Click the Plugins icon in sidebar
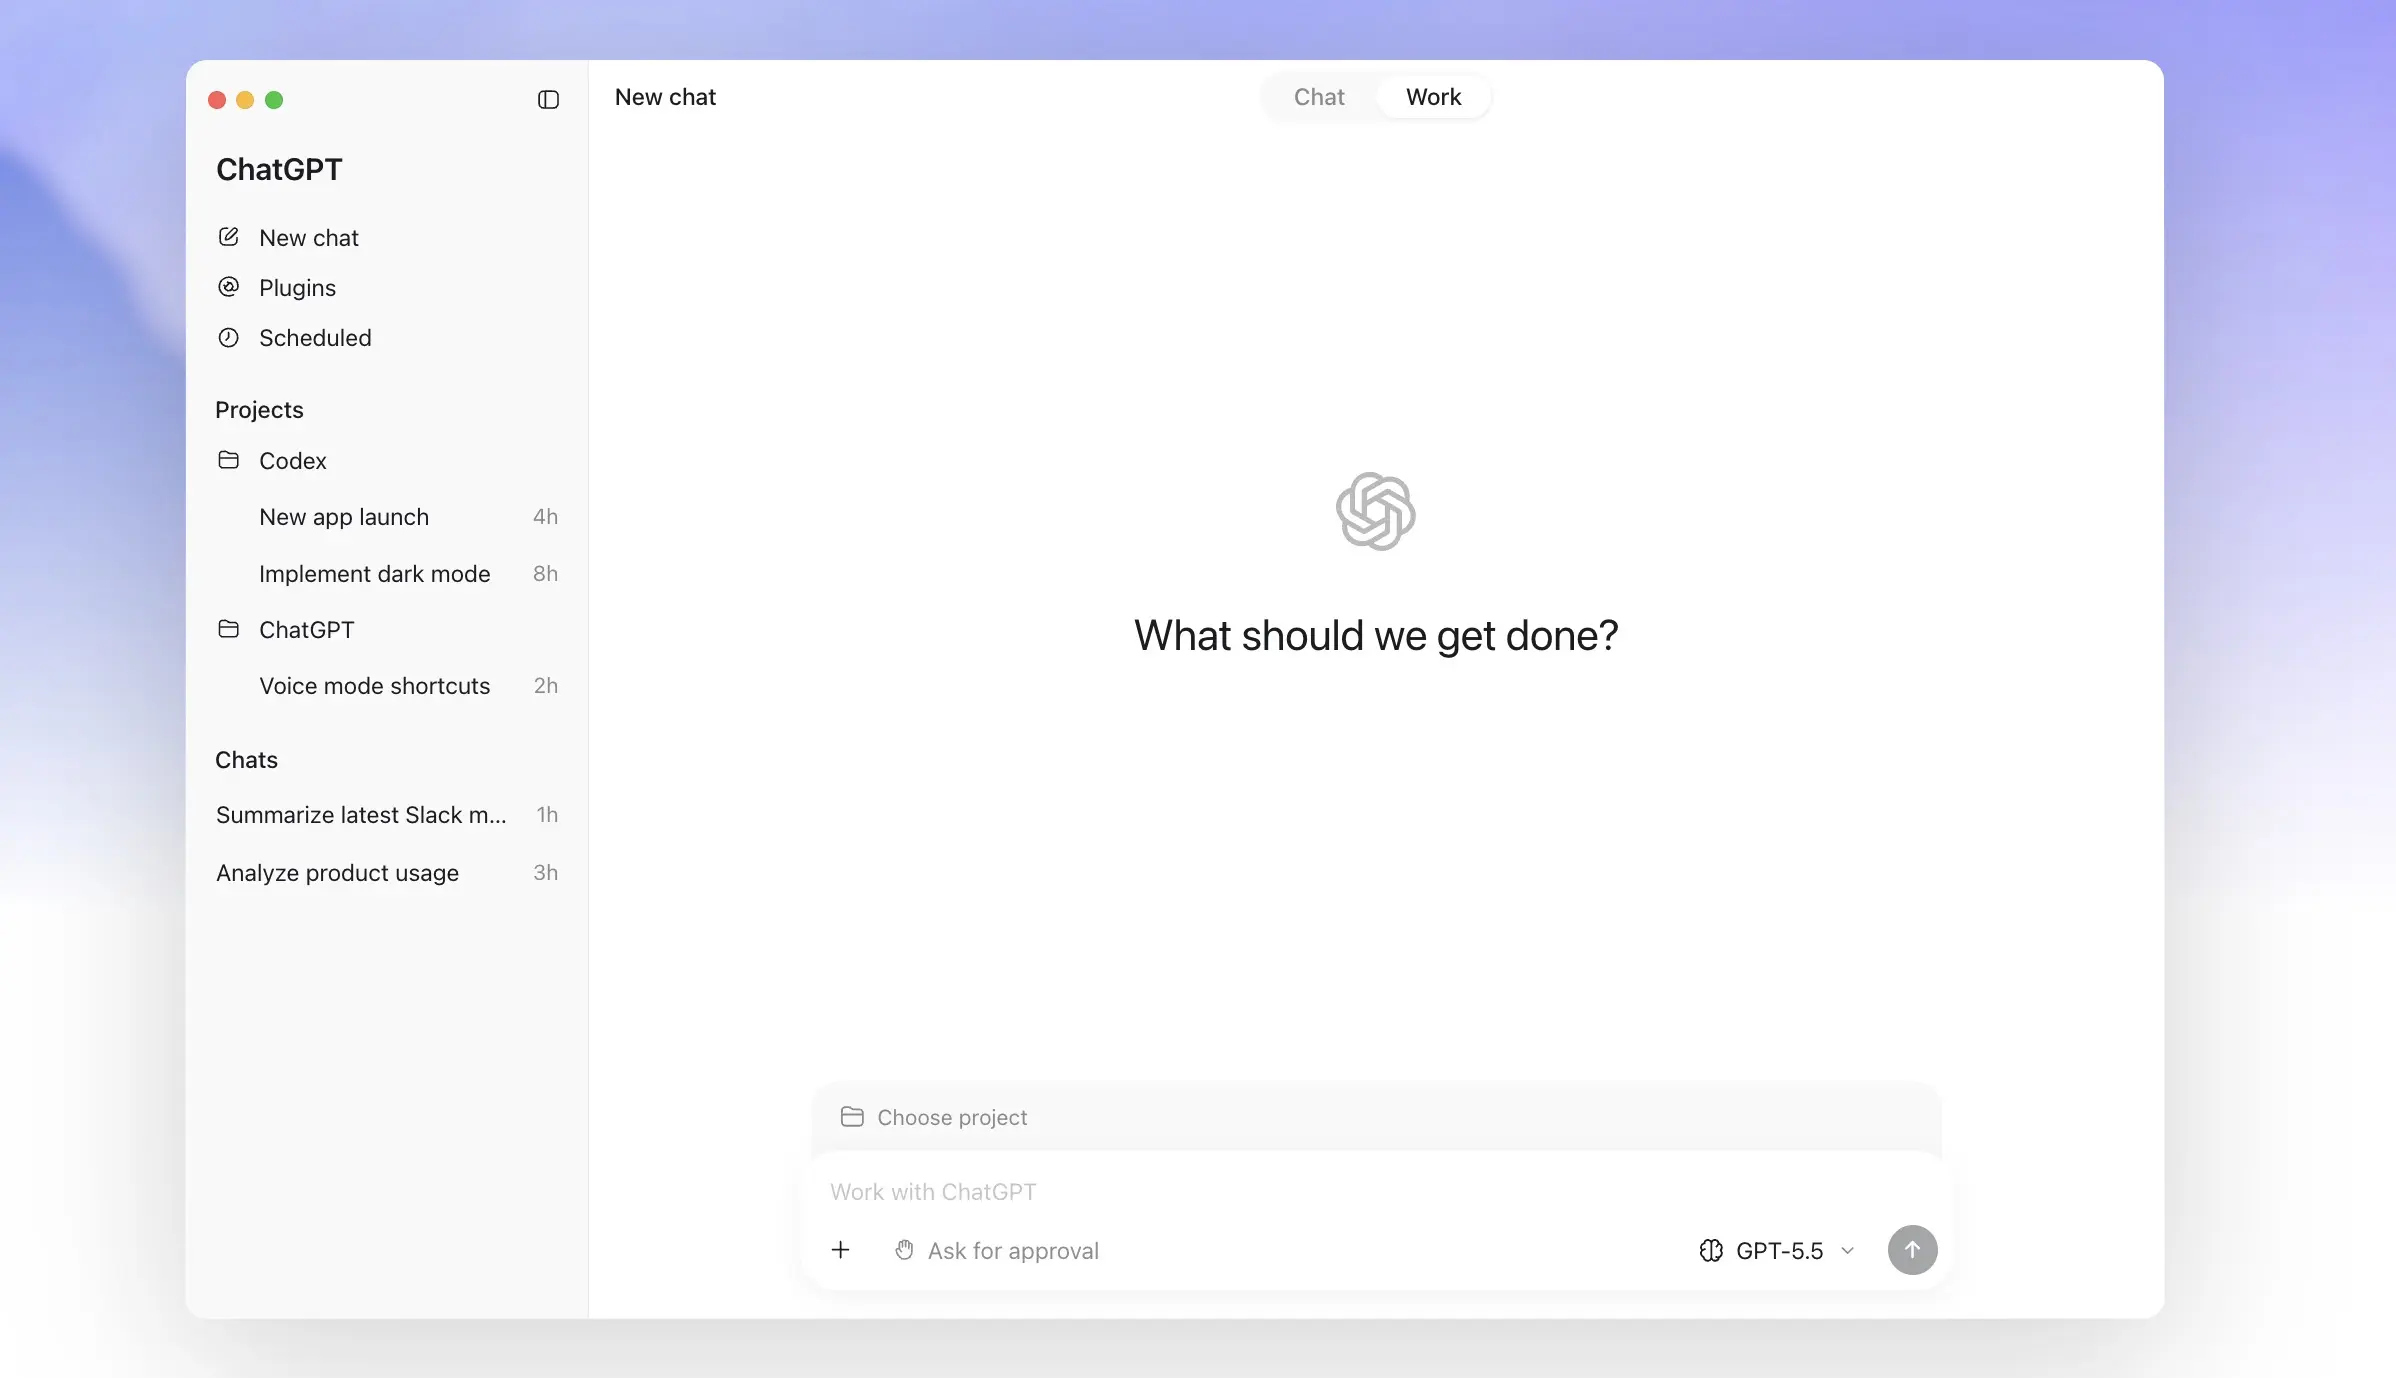 [x=228, y=287]
